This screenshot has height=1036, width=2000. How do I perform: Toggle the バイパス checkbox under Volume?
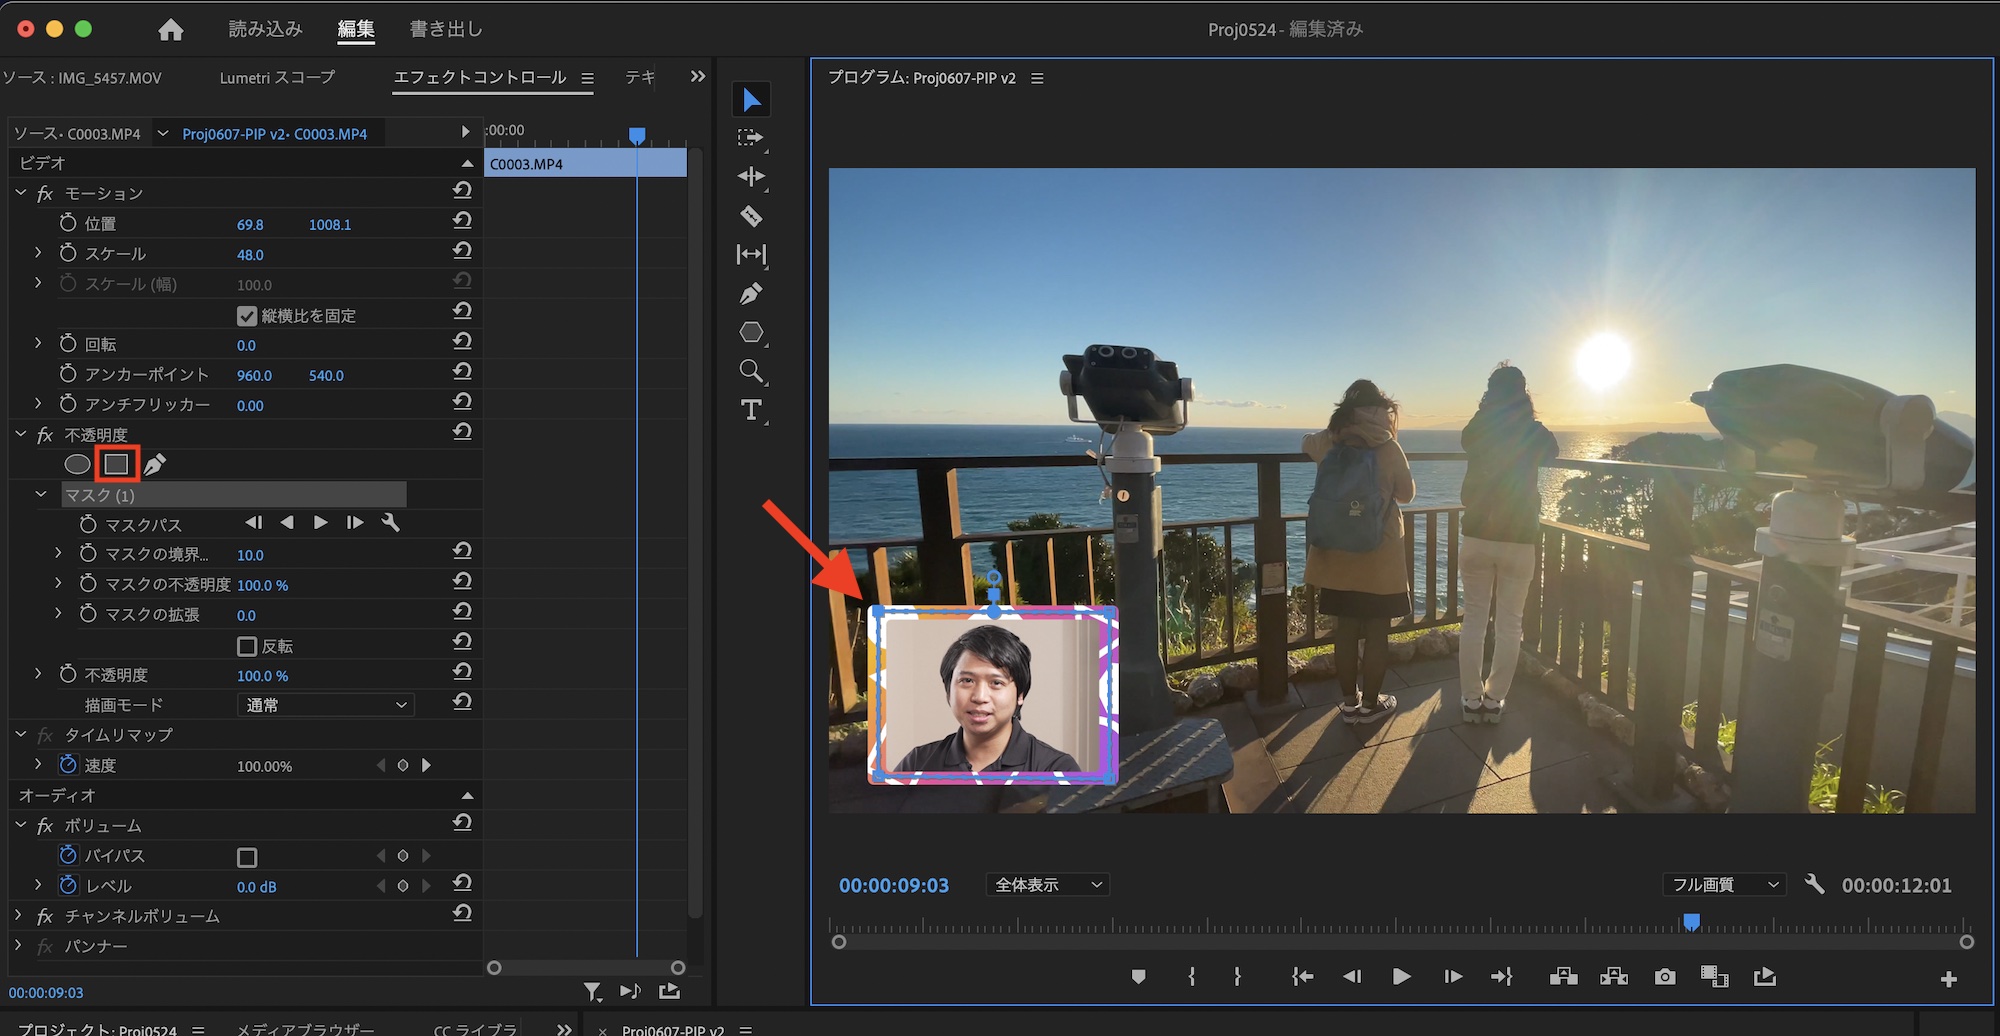click(247, 857)
